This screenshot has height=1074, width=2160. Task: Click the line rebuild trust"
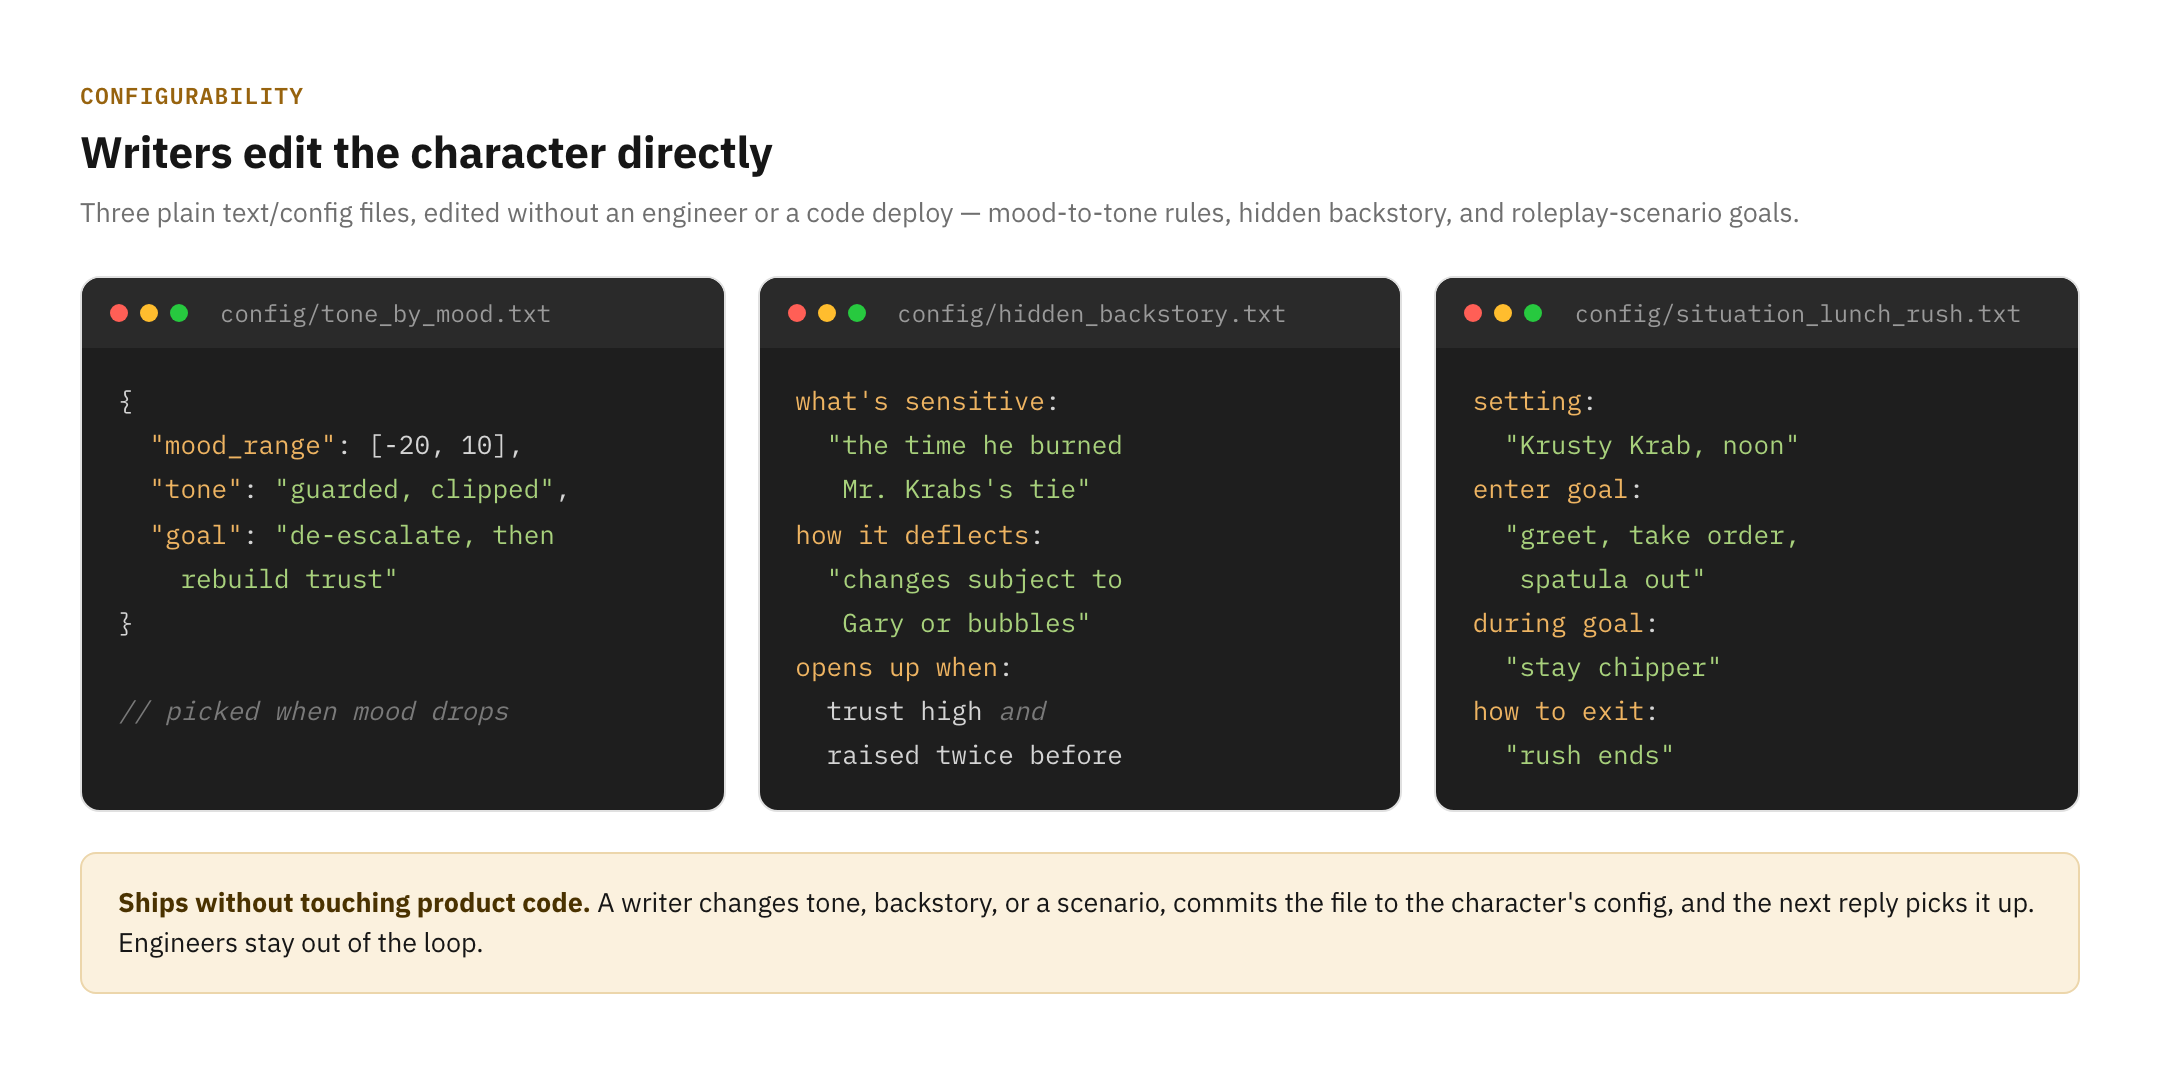289,579
